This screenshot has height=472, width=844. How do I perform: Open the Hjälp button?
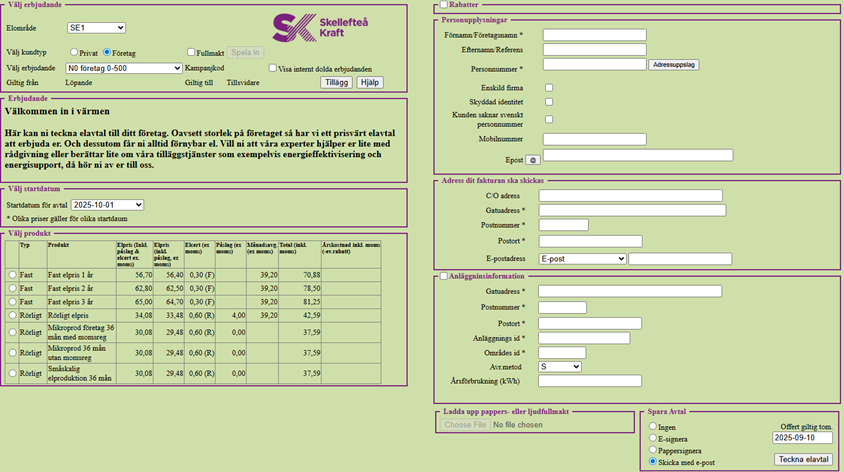coord(370,82)
